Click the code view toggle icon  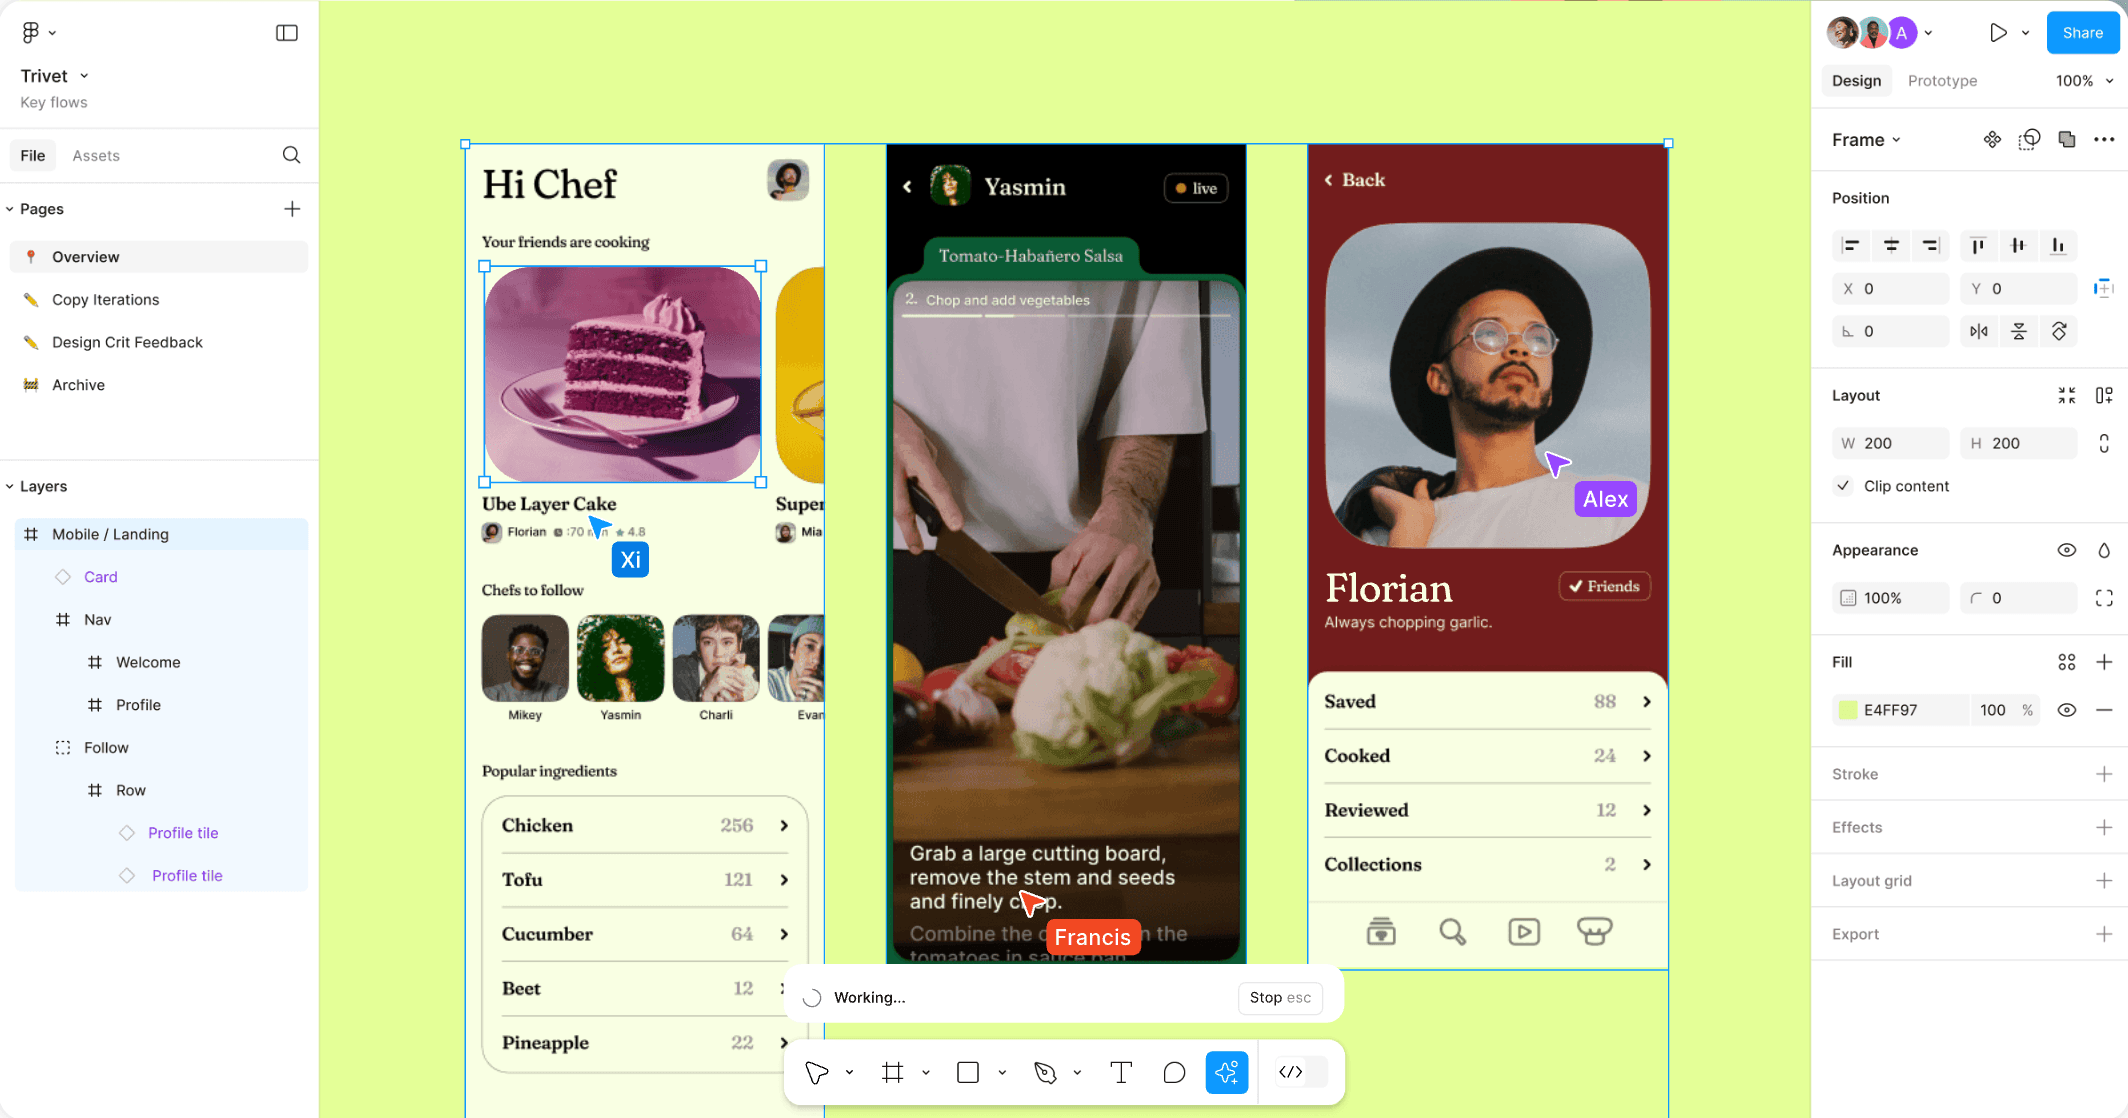coord(1291,1073)
